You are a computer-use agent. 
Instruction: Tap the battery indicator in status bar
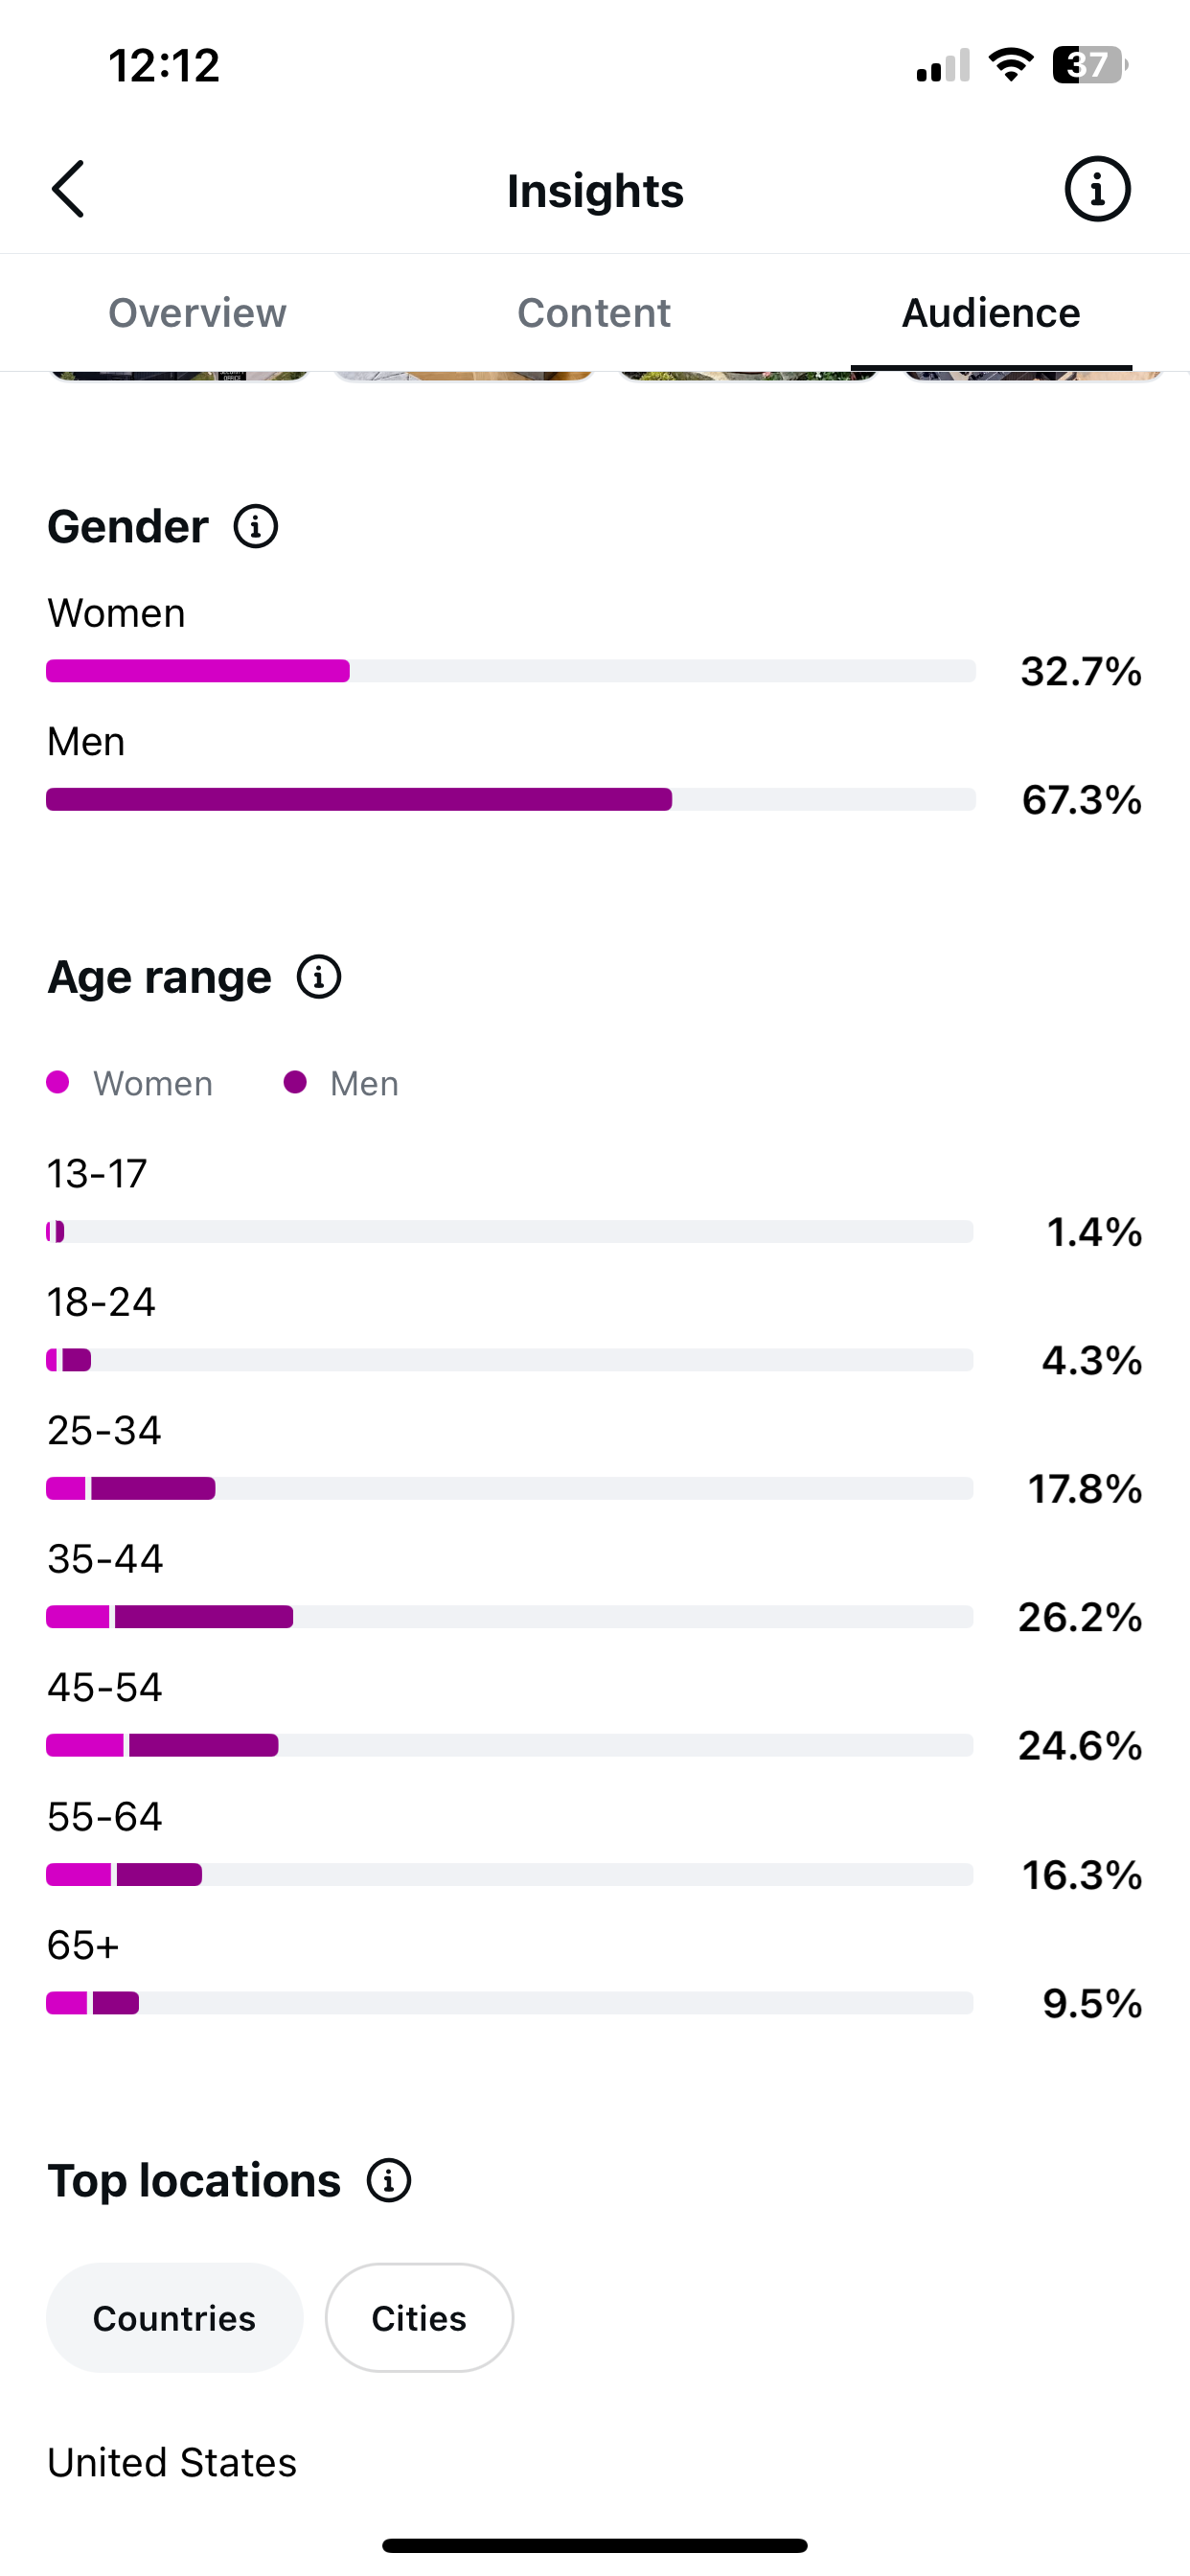point(1090,65)
